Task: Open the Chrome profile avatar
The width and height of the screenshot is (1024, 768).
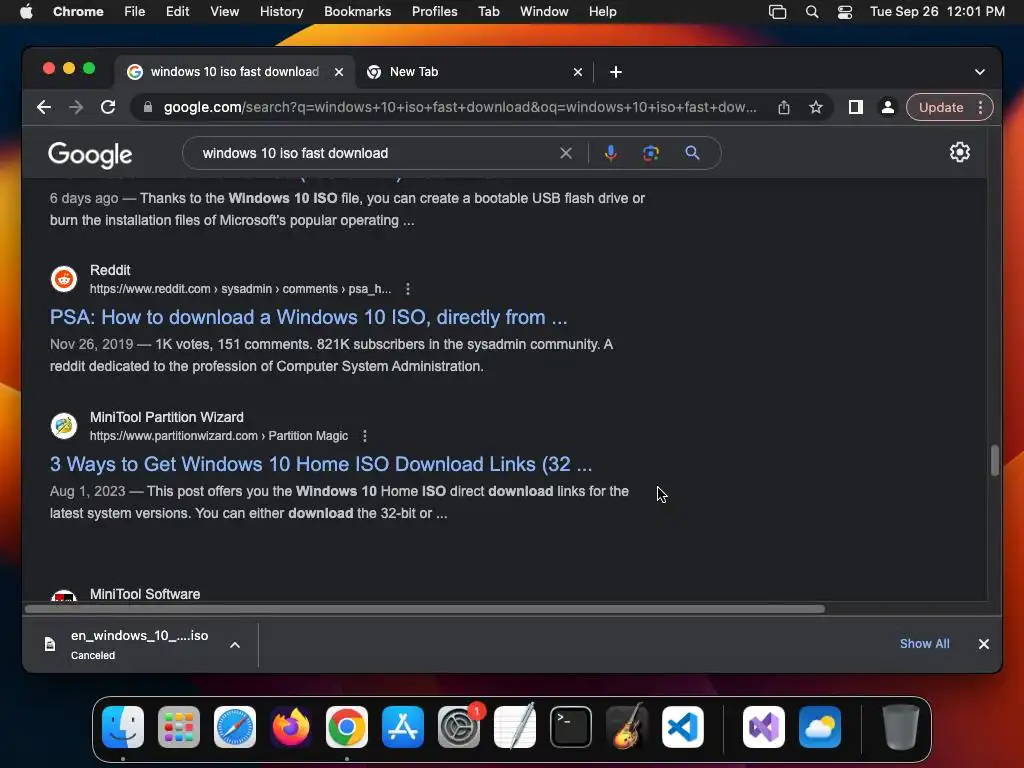Action: click(x=888, y=107)
